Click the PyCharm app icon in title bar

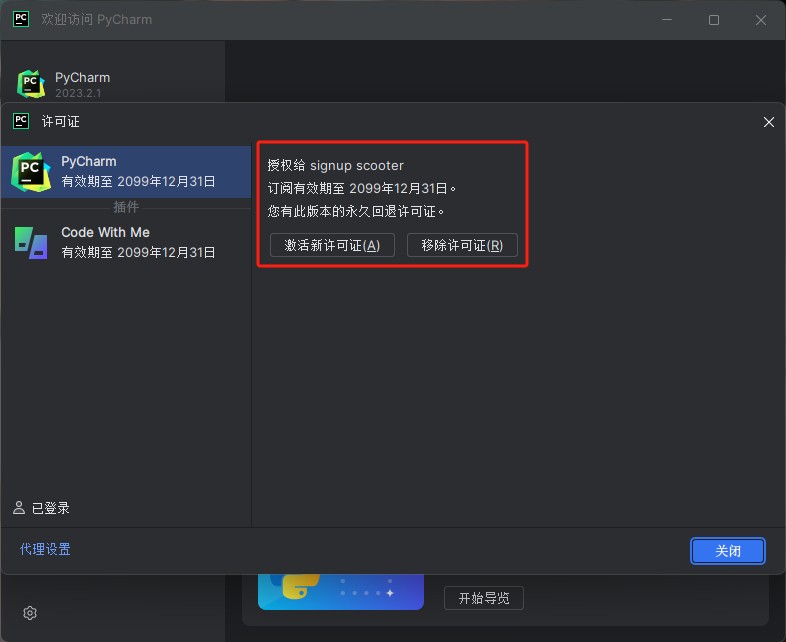(20, 19)
